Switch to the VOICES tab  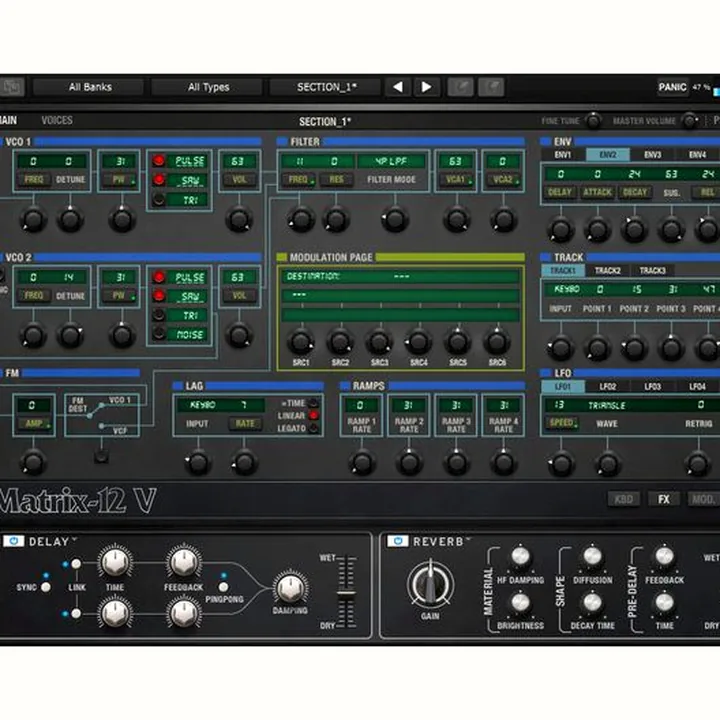click(x=57, y=120)
